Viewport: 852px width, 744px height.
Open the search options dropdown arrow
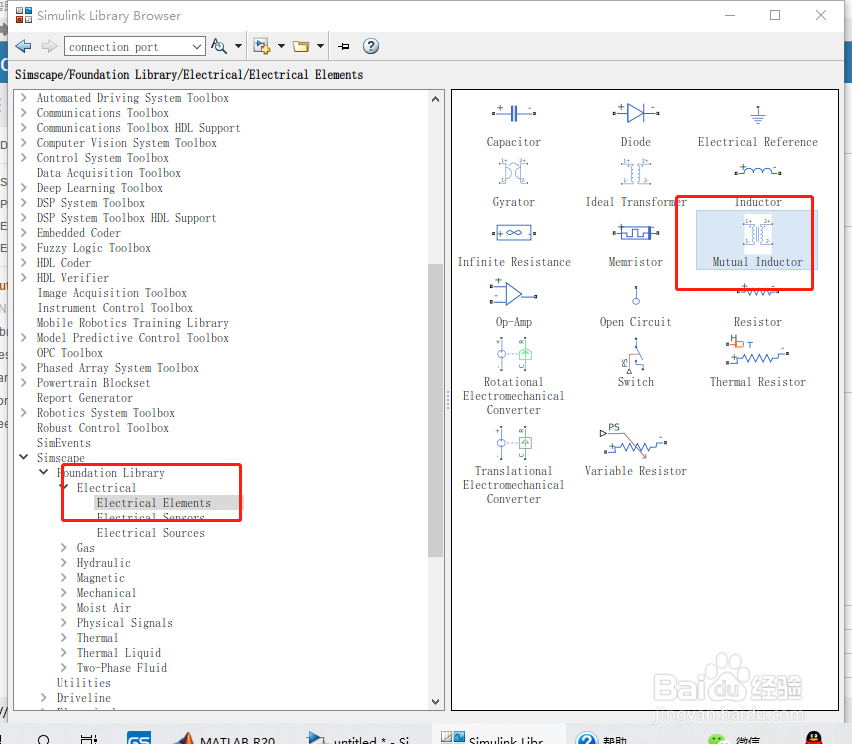[x=238, y=46]
